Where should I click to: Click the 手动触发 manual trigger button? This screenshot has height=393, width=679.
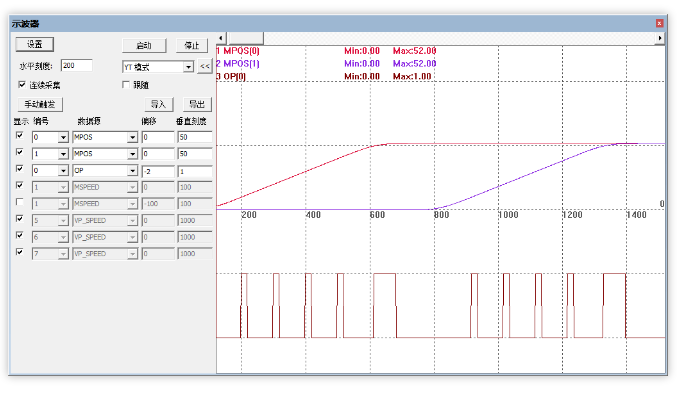point(40,104)
